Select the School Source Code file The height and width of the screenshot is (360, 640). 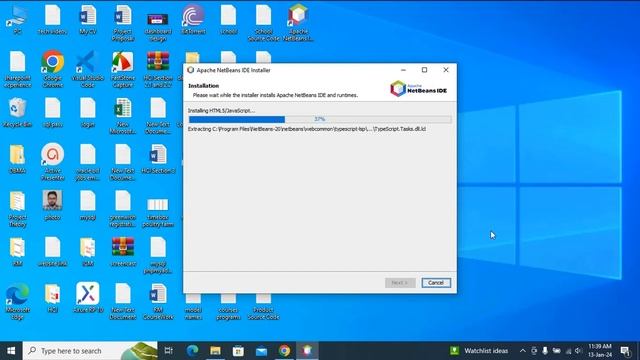coord(264,23)
